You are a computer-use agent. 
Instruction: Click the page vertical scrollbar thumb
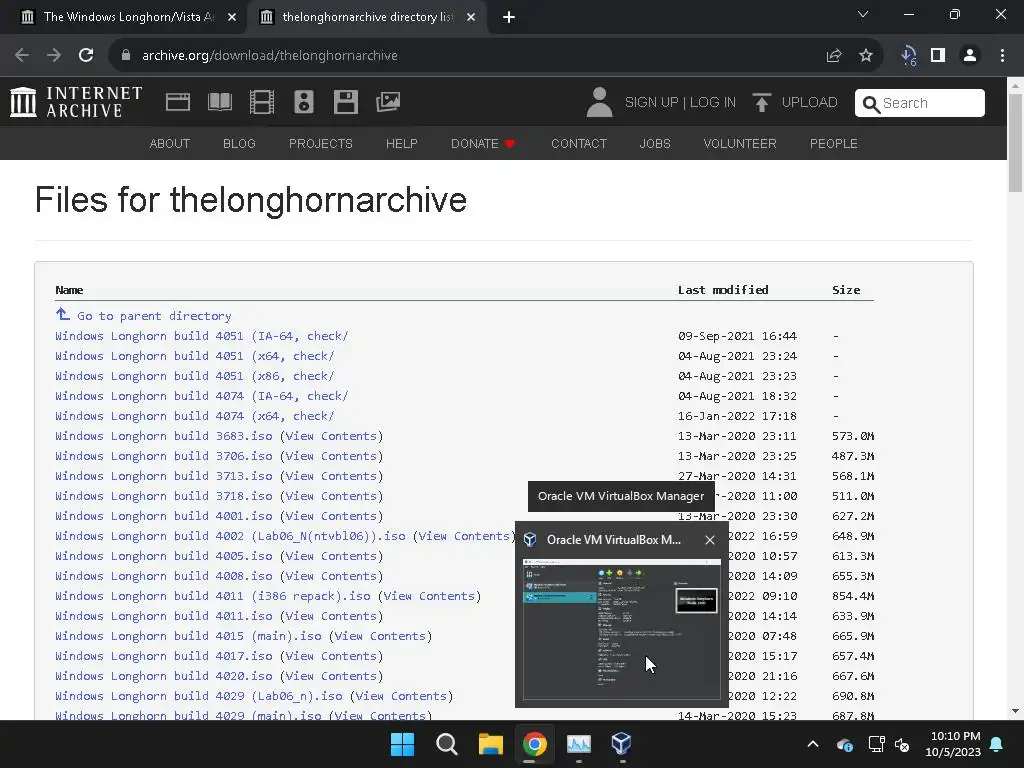[1015, 142]
